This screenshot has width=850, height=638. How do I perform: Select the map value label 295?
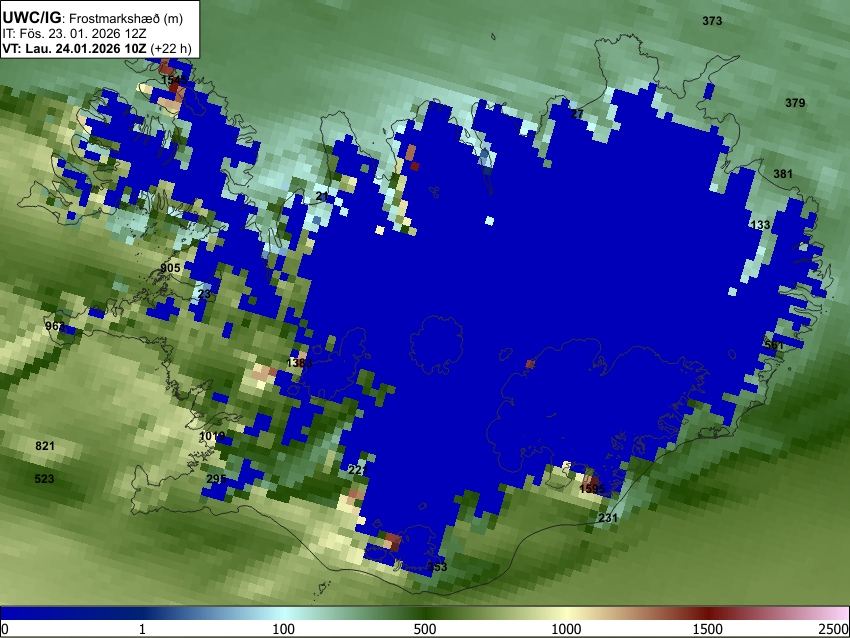(216, 479)
